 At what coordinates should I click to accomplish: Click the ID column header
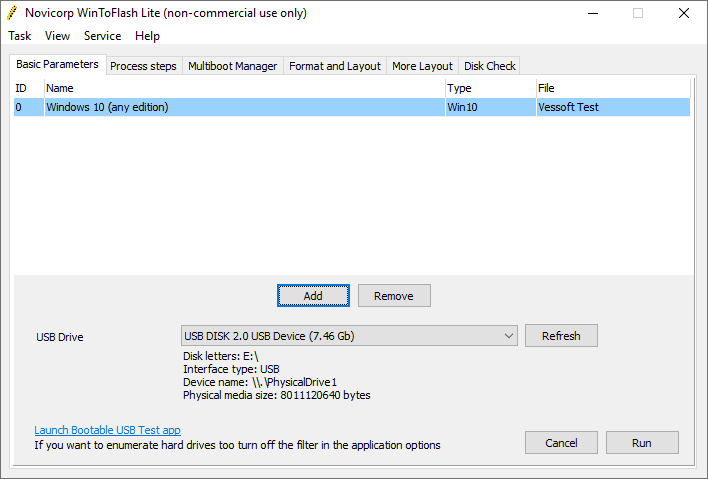[x=29, y=88]
